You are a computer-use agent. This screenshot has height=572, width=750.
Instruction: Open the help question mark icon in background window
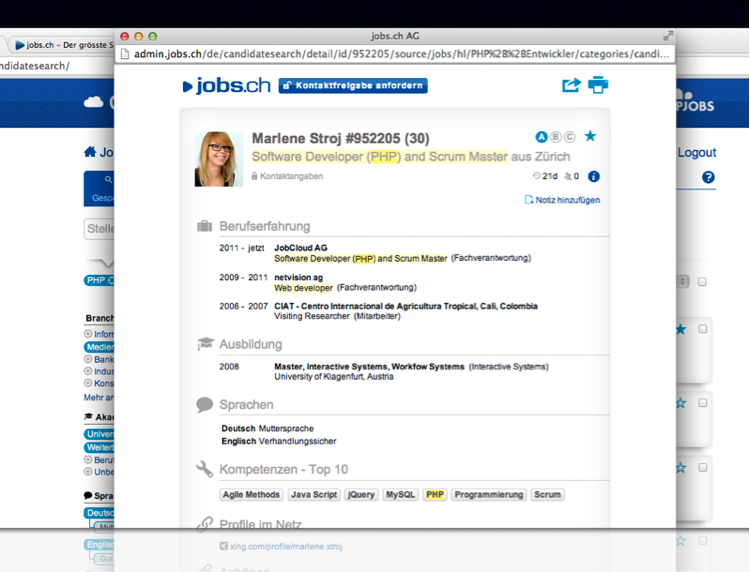(708, 177)
